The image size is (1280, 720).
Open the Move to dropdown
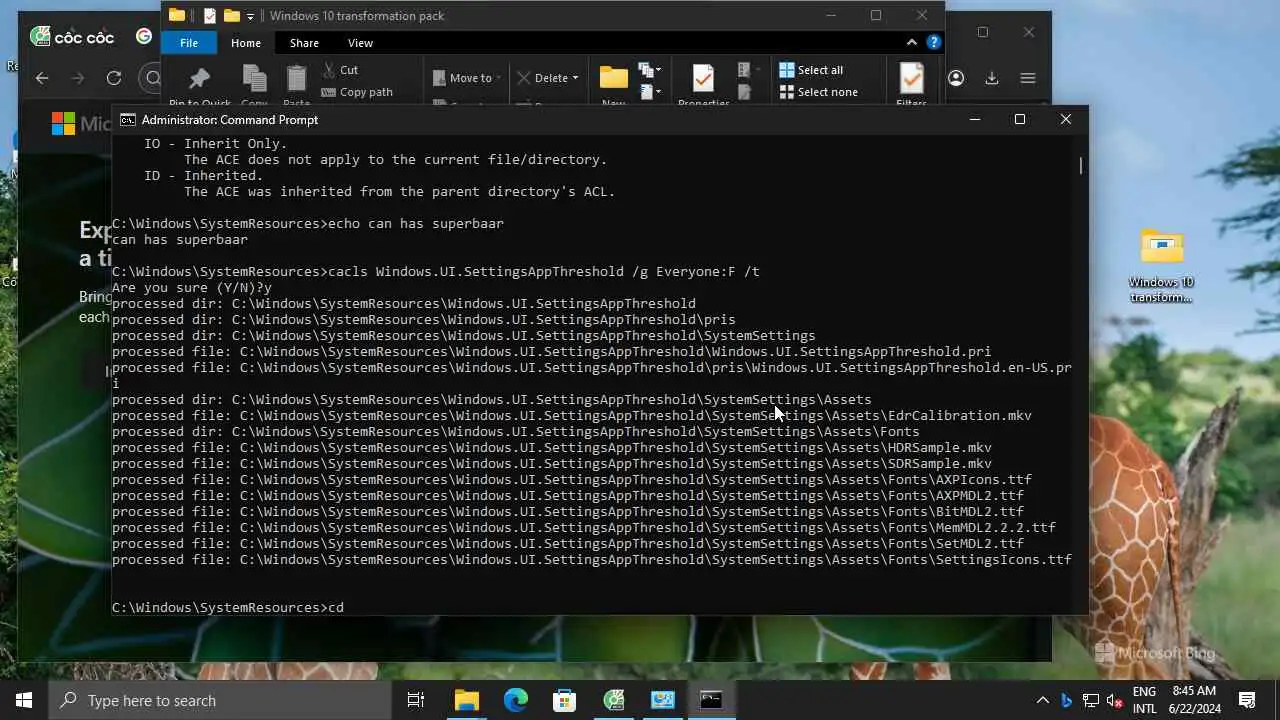click(467, 78)
